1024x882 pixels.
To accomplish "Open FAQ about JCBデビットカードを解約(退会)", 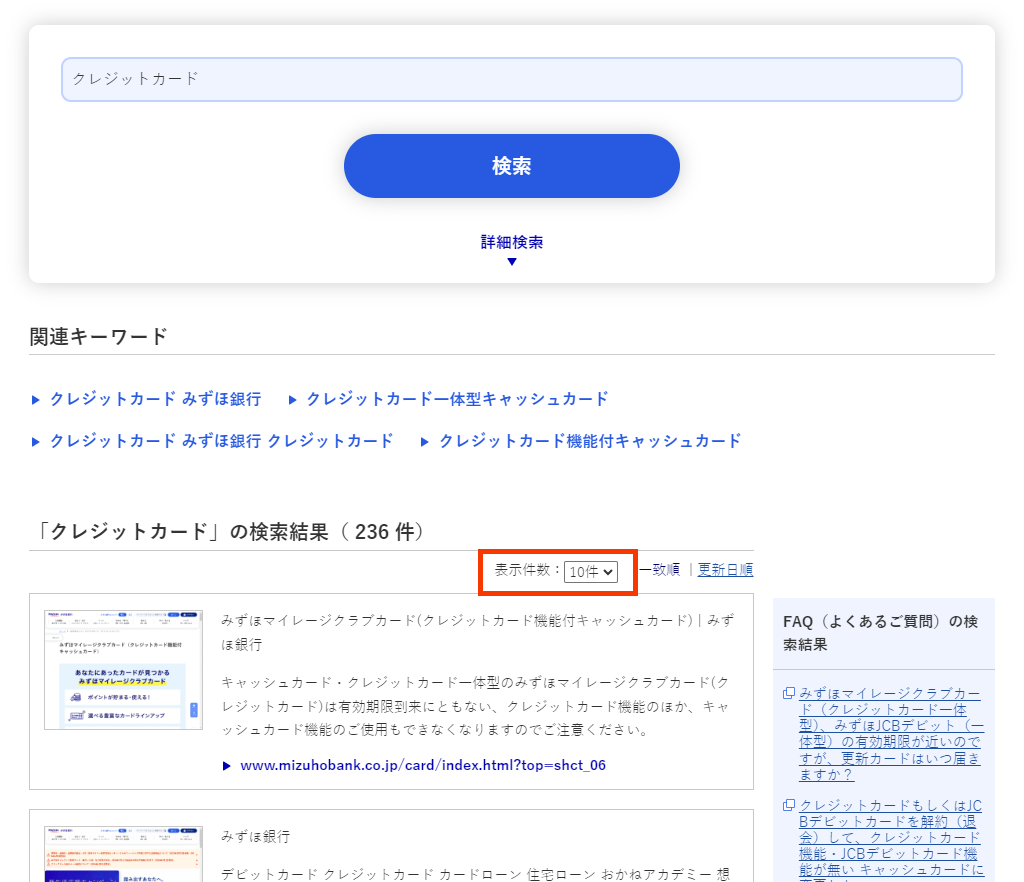I will click(891, 840).
